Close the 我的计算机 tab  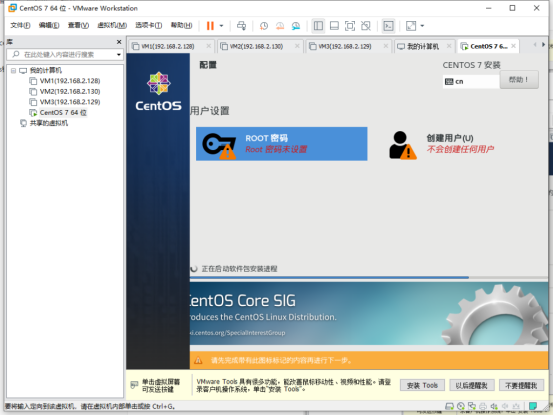(x=449, y=46)
